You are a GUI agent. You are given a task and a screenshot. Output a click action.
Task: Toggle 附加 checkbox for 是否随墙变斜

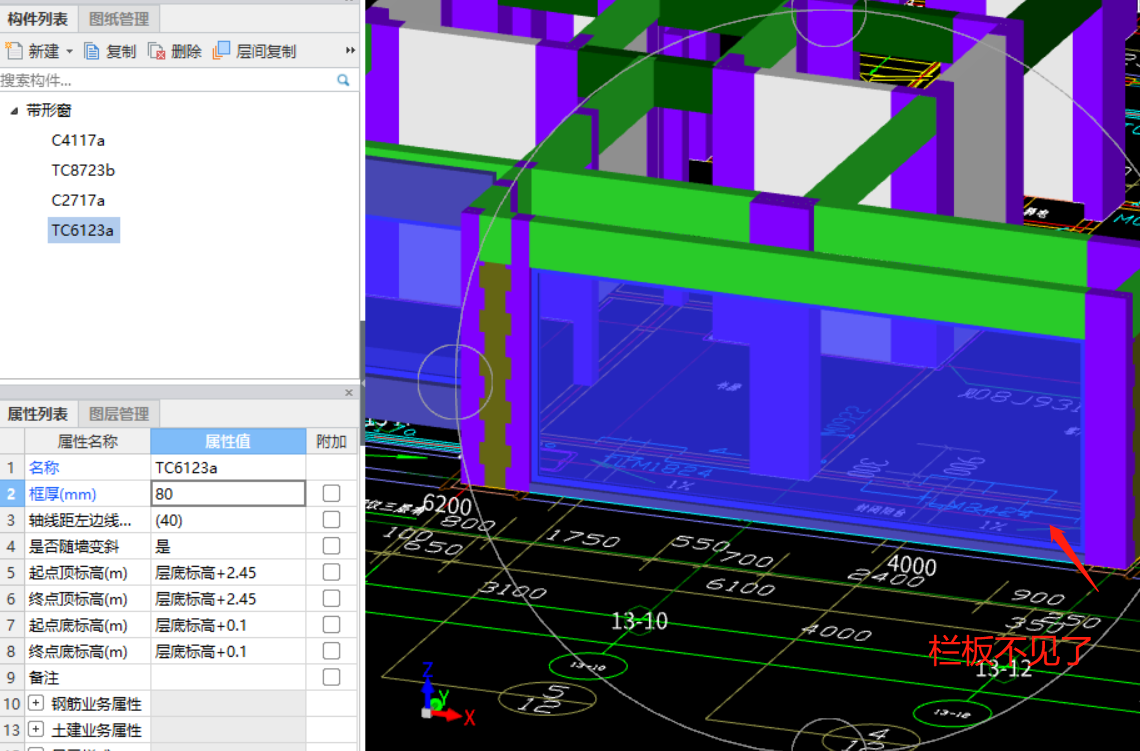click(x=332, y=546)
